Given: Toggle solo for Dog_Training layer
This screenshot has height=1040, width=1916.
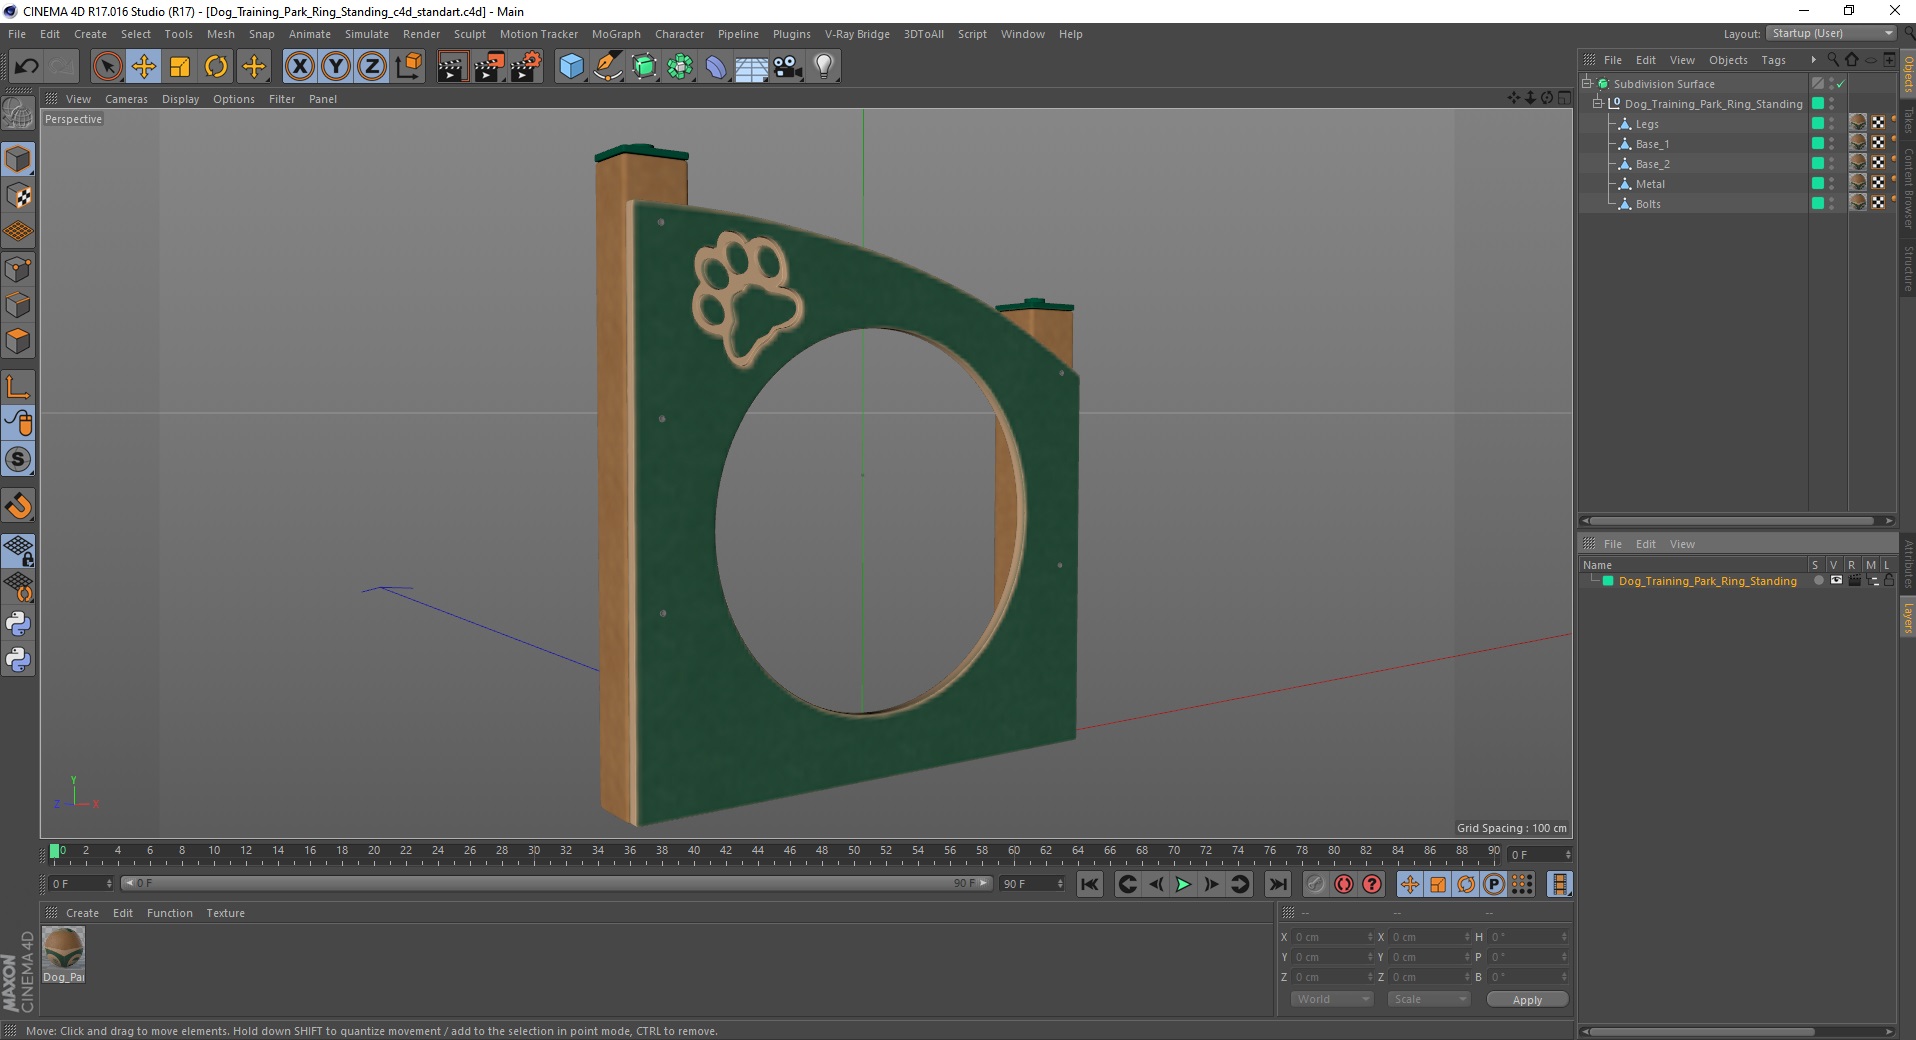Looking at the screenshot, I should 1818,581.
